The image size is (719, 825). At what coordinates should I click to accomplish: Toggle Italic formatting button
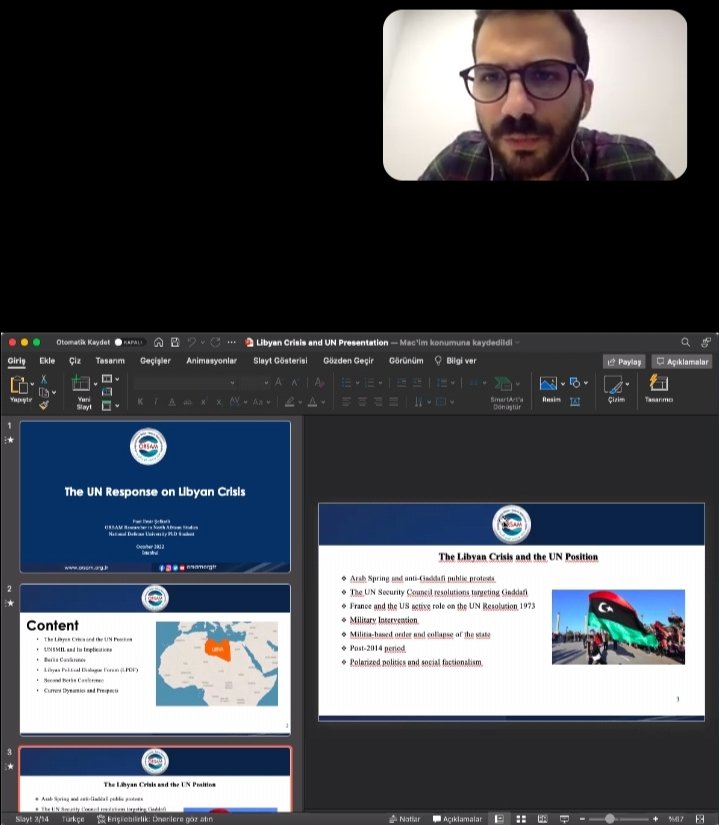156,402
